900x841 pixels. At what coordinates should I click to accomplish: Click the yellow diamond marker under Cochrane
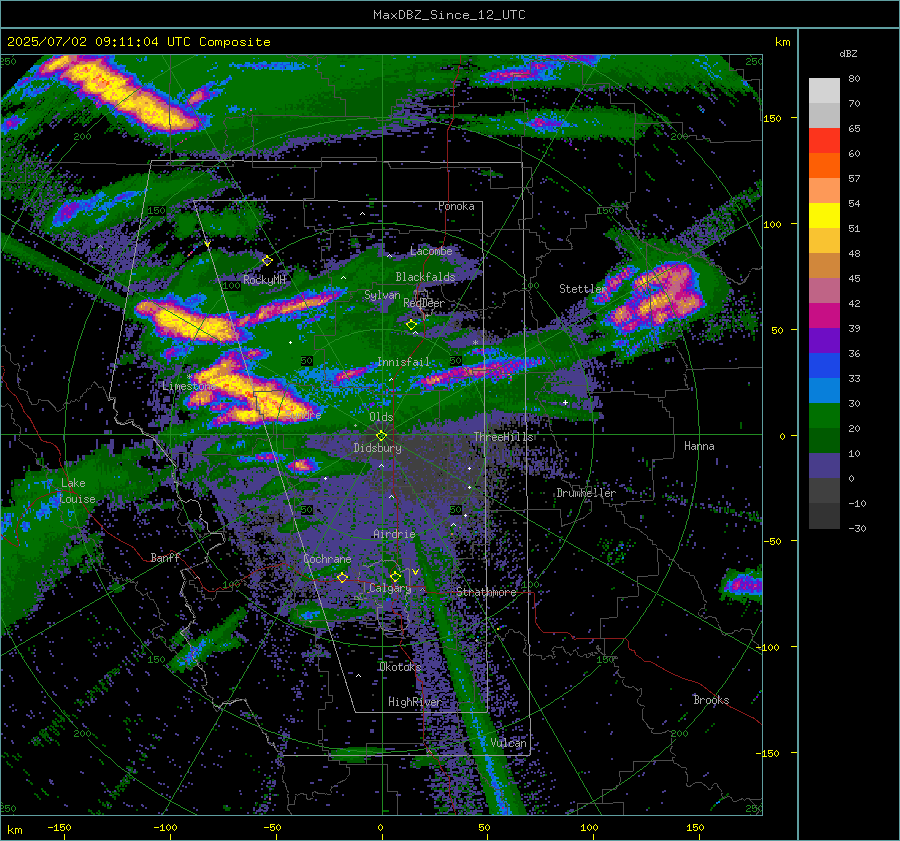pos(342,577)
